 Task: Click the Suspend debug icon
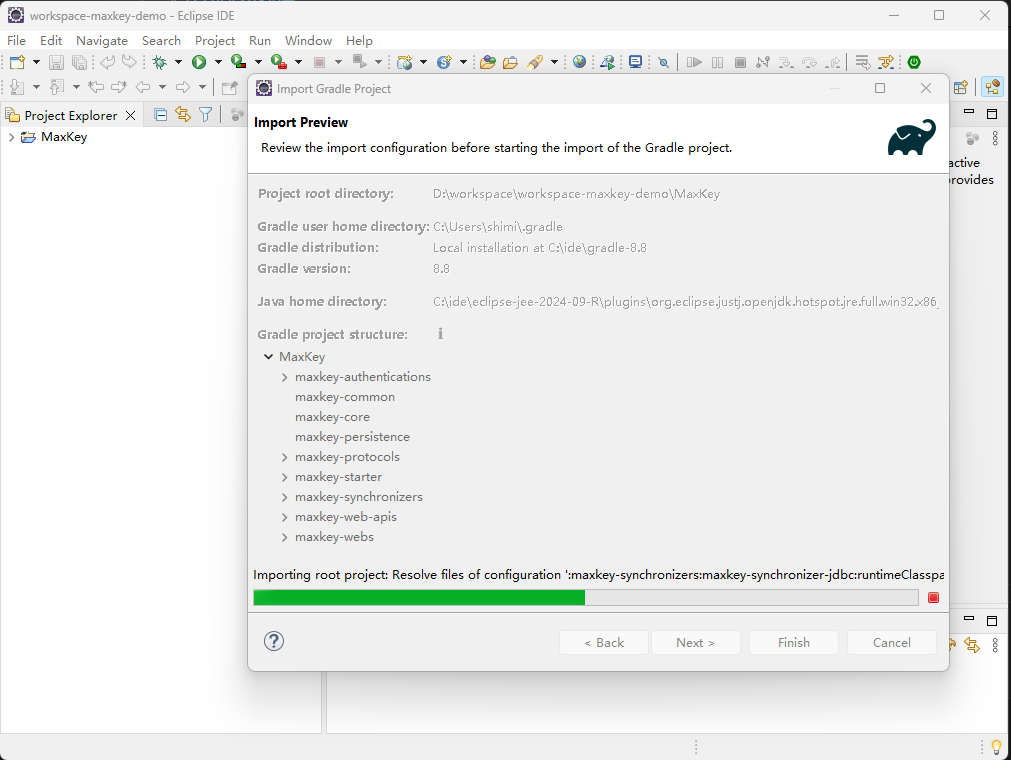coord(718,63)
